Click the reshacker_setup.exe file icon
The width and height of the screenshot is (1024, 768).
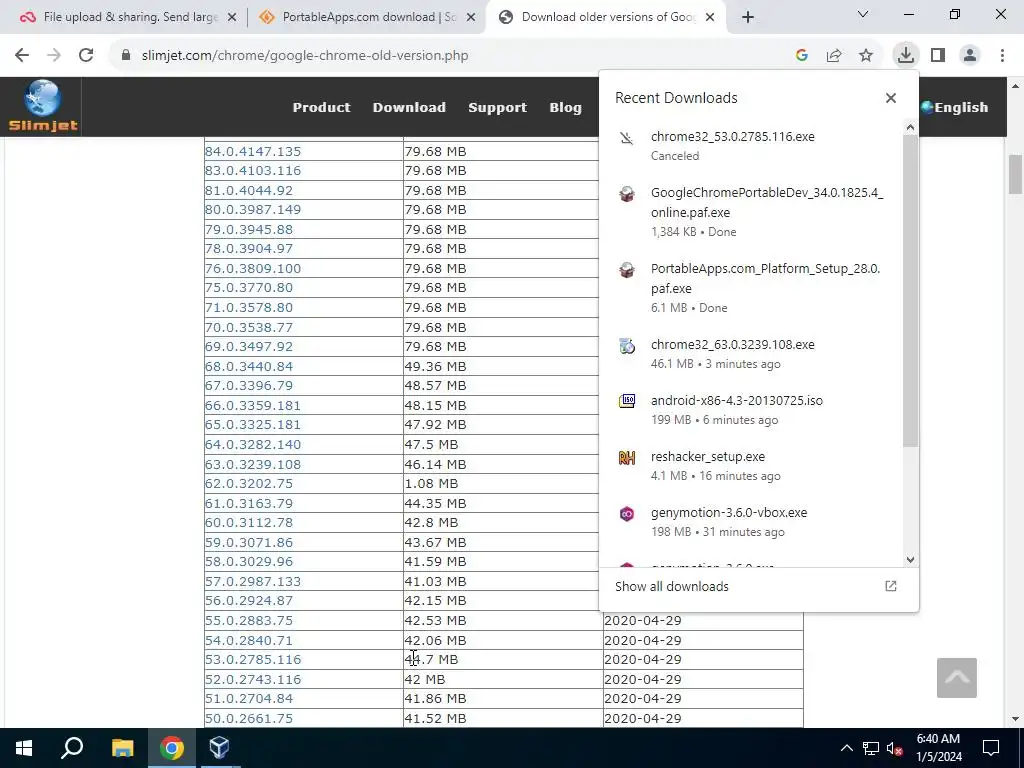point(627,458)
